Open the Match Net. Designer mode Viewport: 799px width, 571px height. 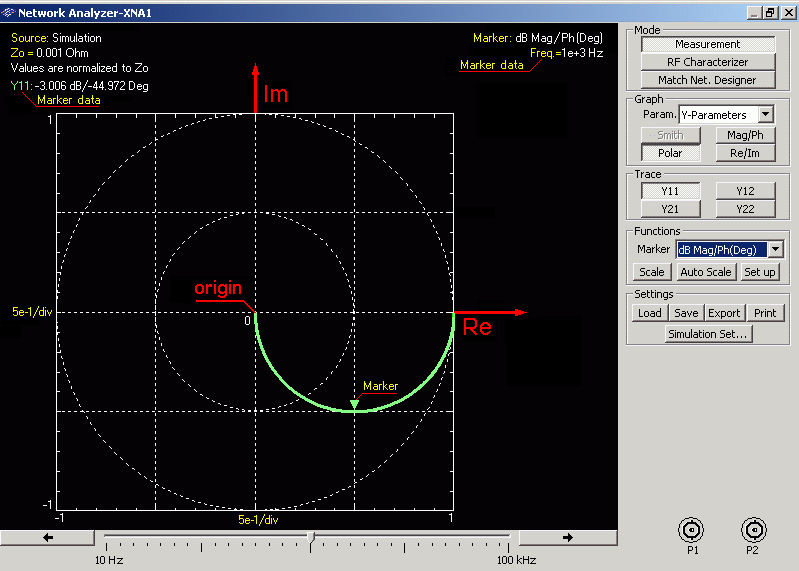pos(708,80)
